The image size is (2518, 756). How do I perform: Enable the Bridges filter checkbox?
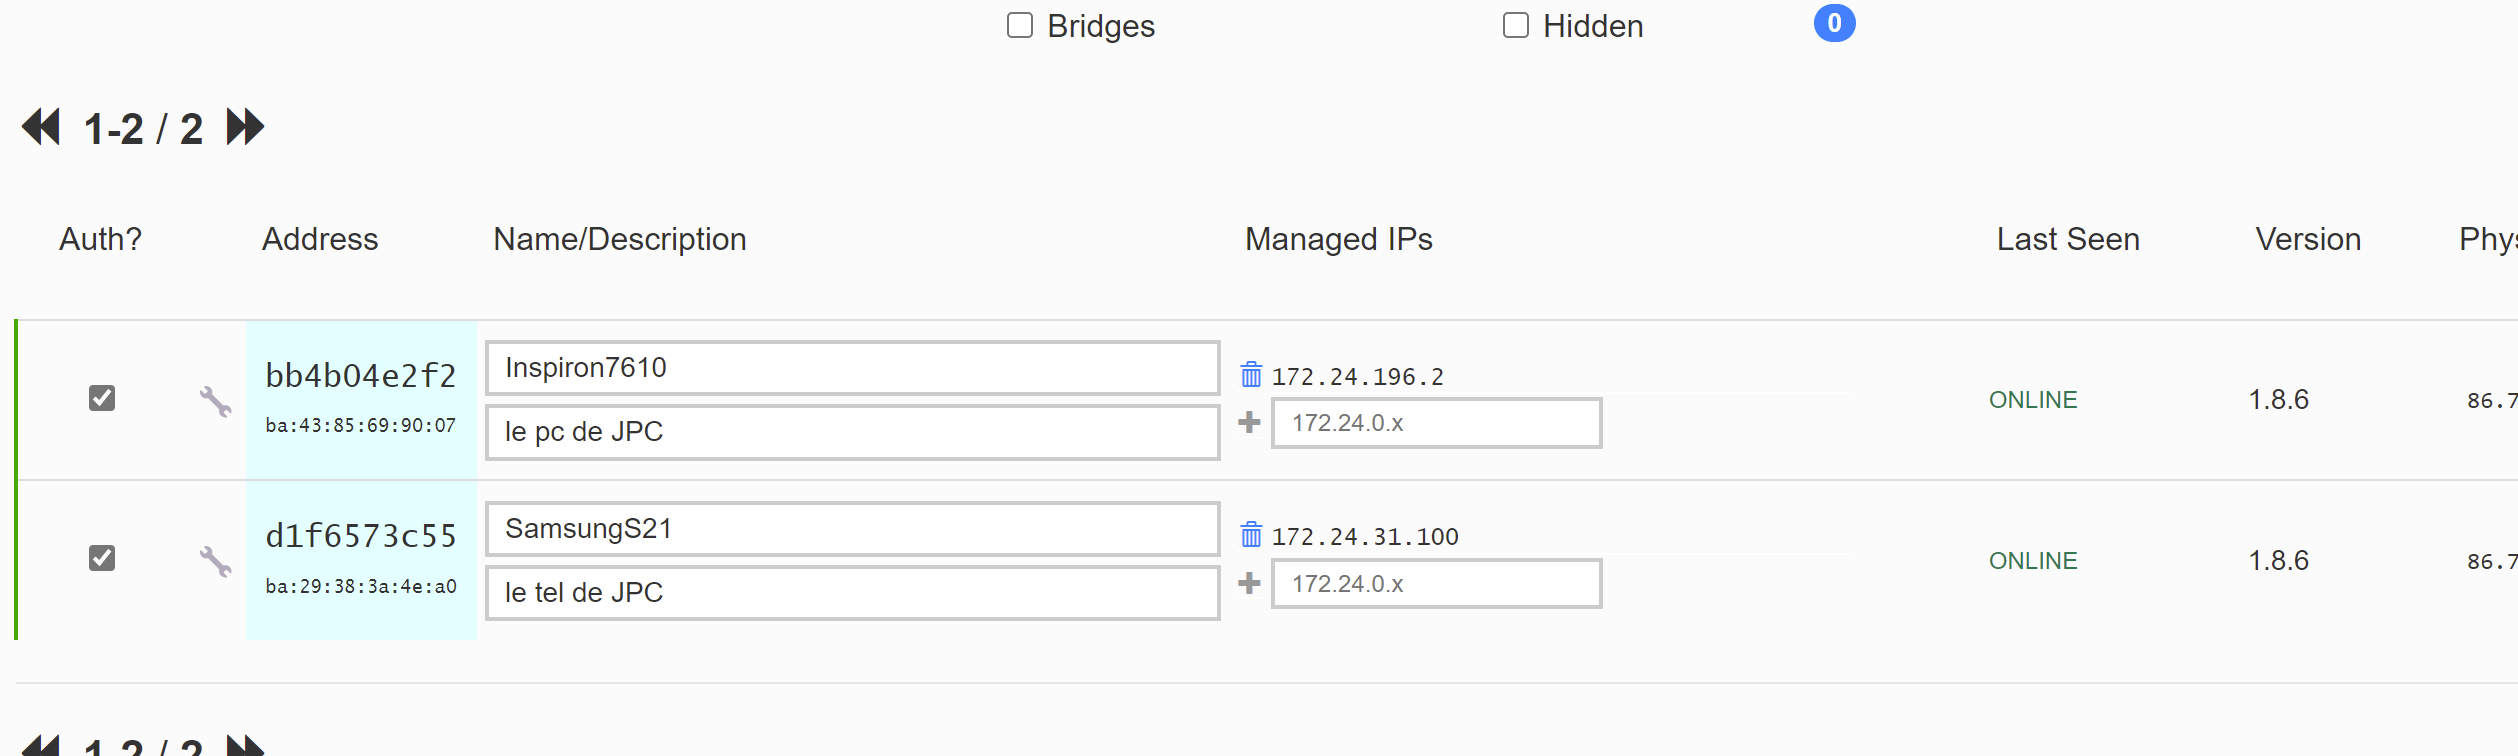[1020, 25]
